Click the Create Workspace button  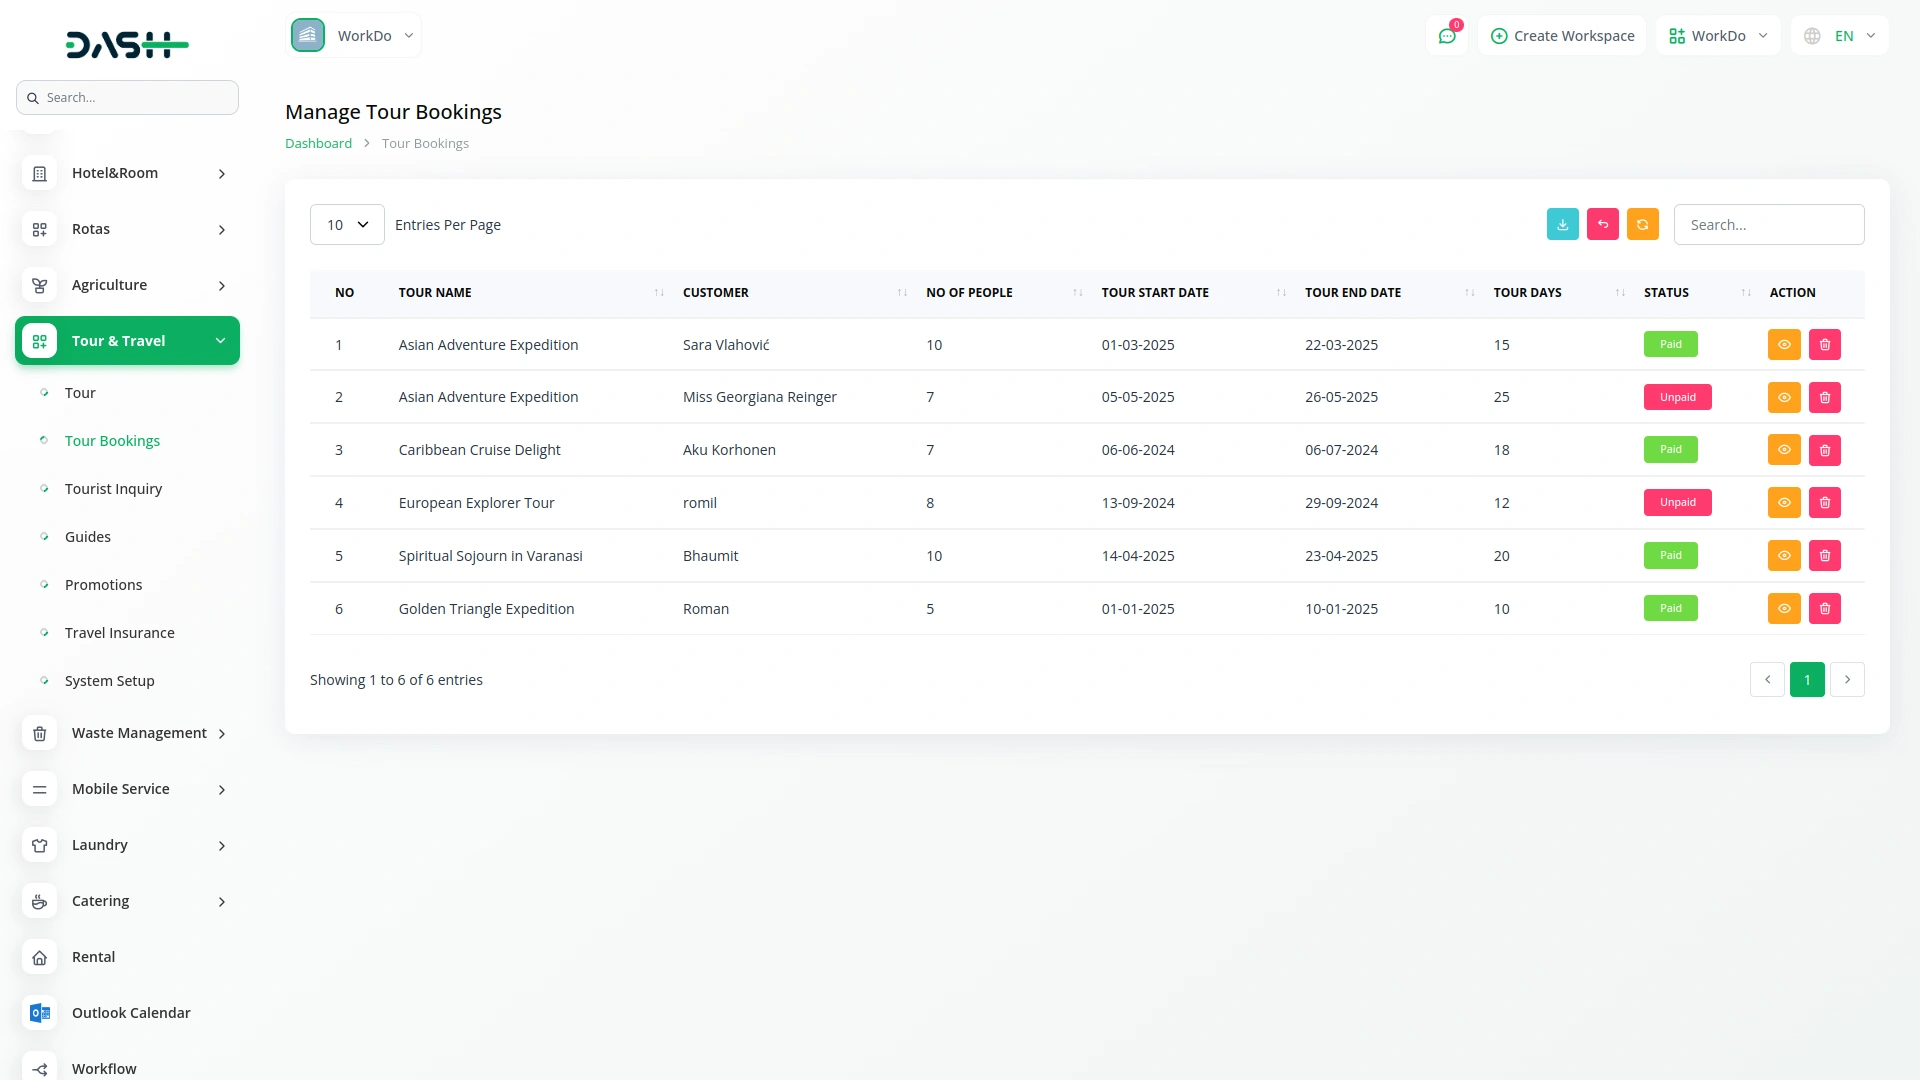click(x=1562, y=36)
